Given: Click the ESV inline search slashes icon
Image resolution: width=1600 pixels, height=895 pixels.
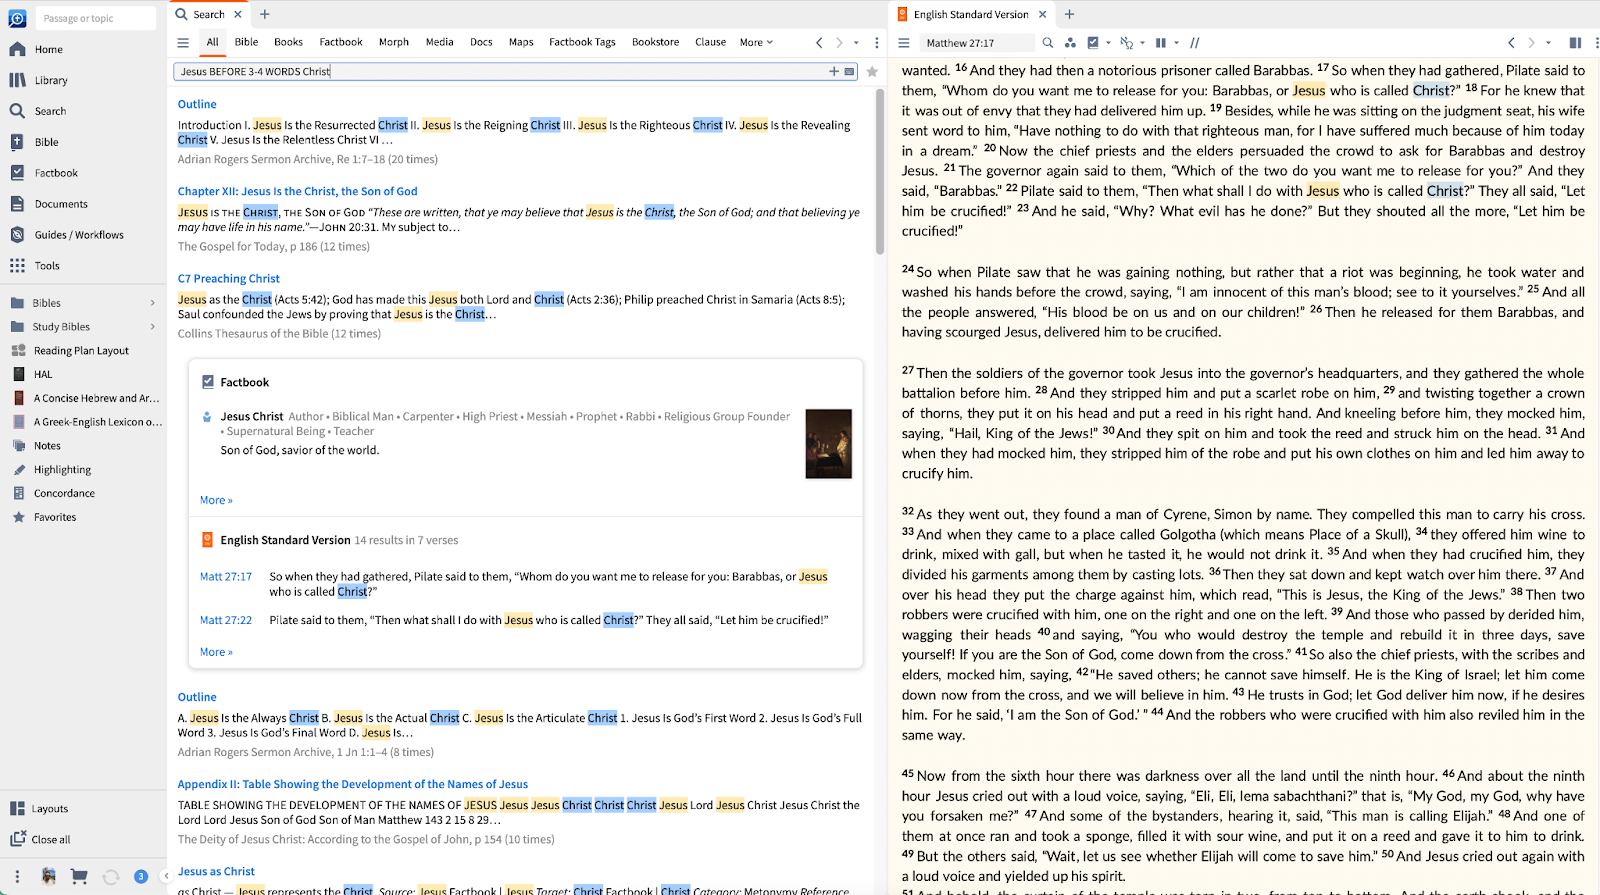Looking at the screenshot, I should [1194, 43].
